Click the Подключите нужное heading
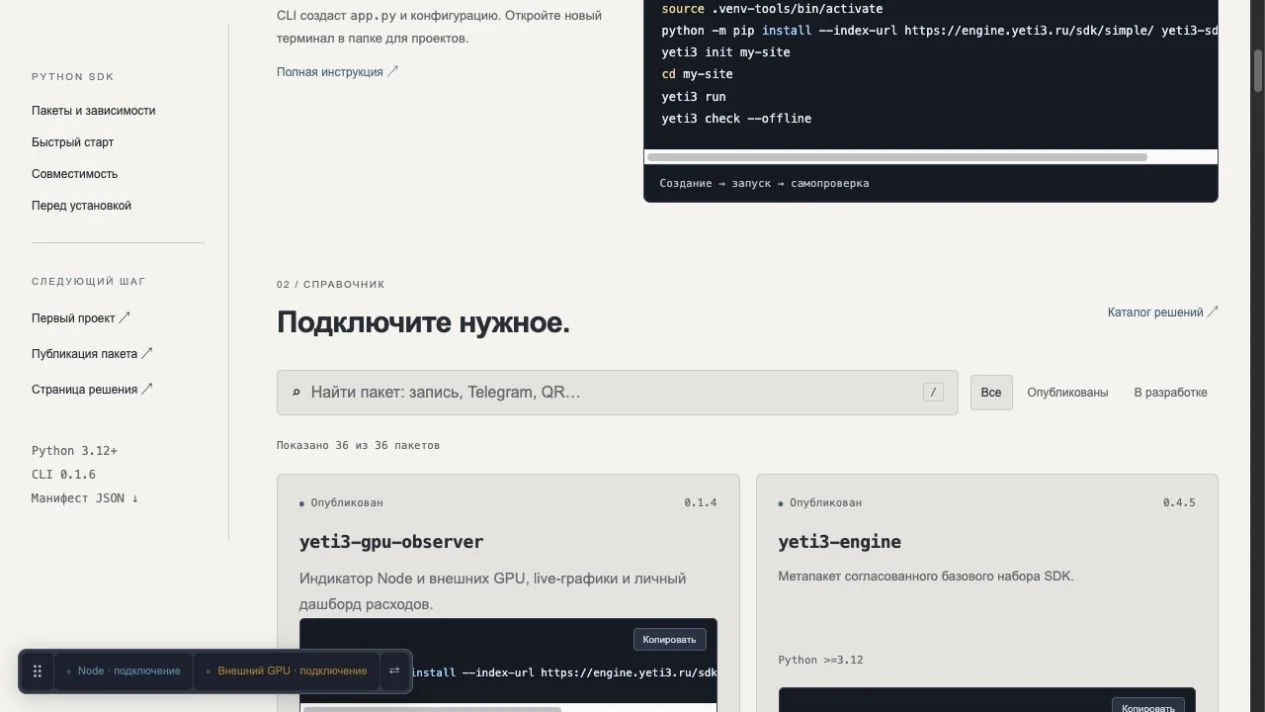The width and height of the screenshot is (1265, 712). [423, 323]
